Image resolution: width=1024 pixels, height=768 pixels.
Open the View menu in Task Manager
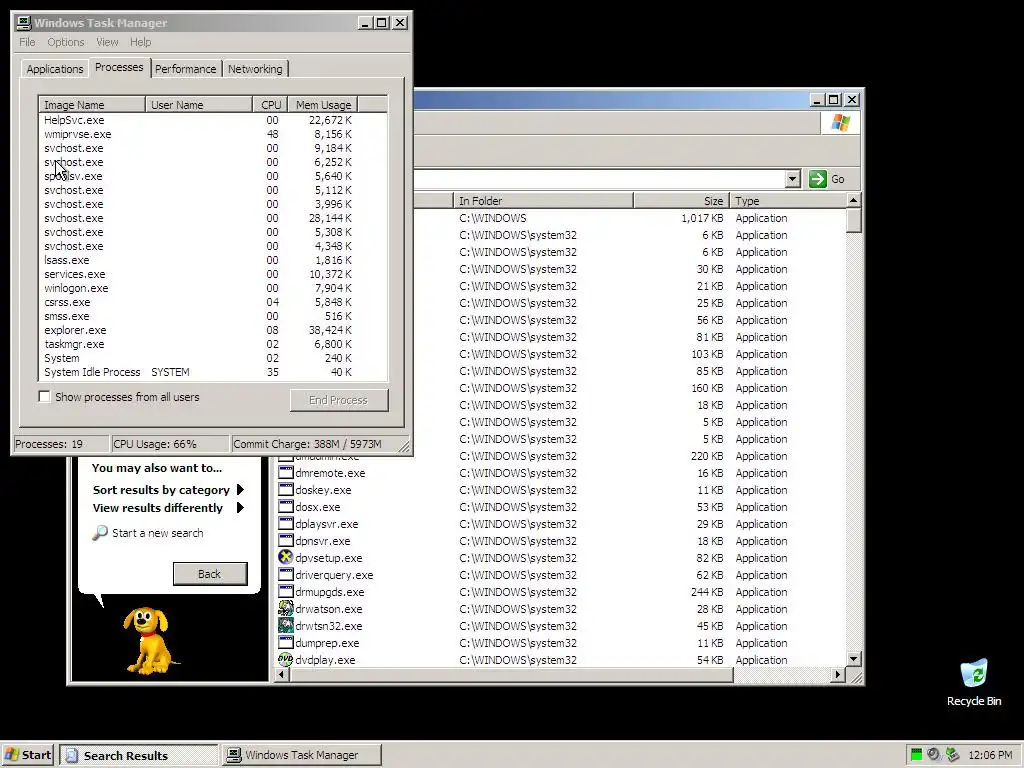click(x=107, y=42)
